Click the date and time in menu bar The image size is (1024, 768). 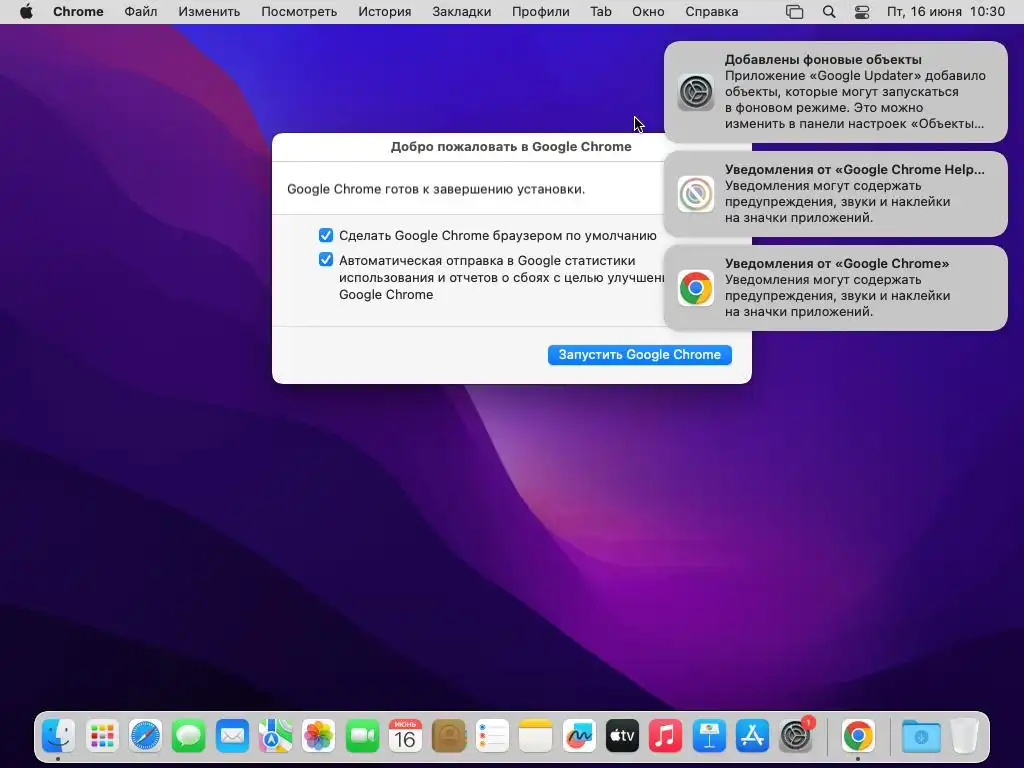coord(946,12)
